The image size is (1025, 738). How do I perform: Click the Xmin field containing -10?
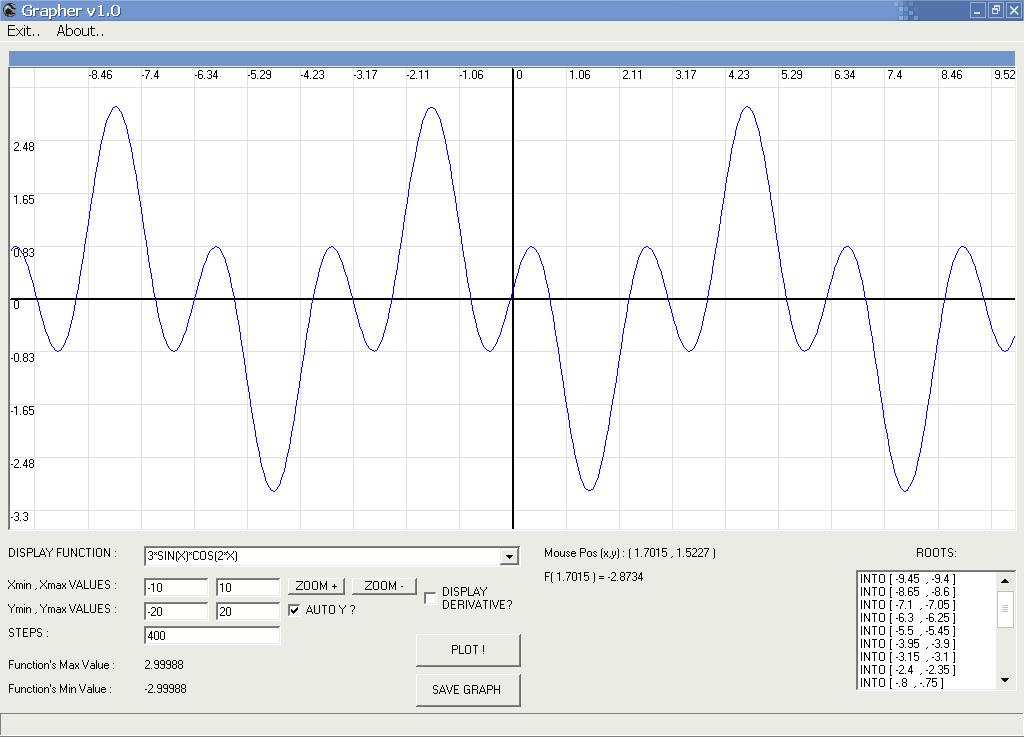pos(176,587)
